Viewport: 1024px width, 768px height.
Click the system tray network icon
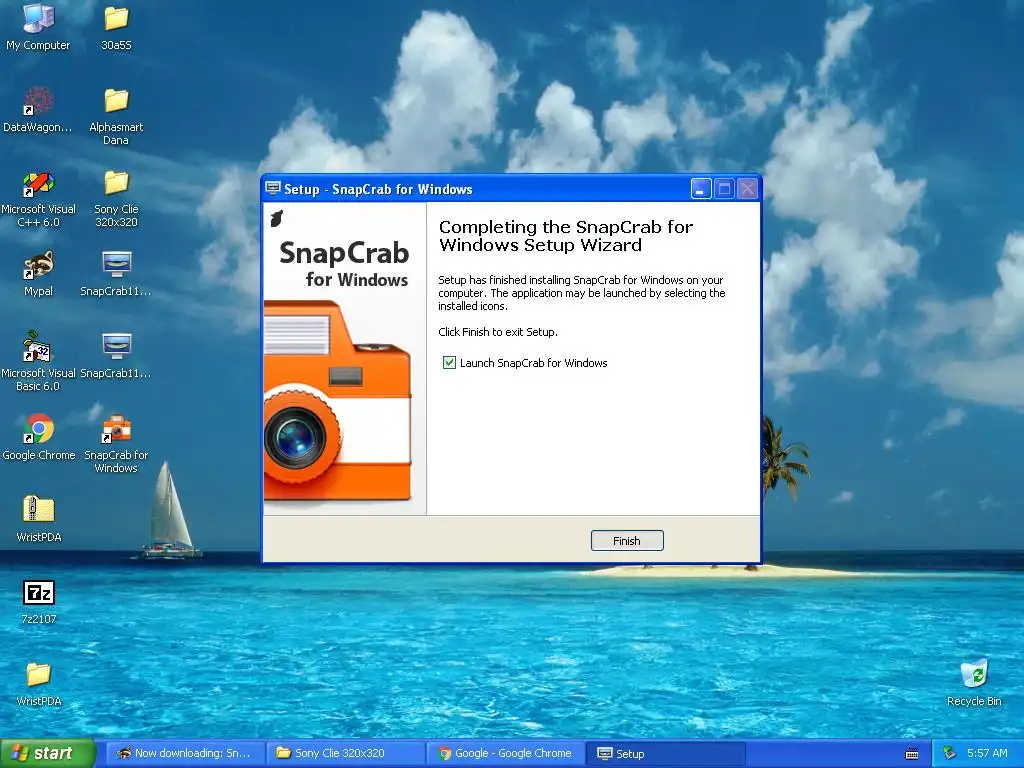(x=950, y=754)
